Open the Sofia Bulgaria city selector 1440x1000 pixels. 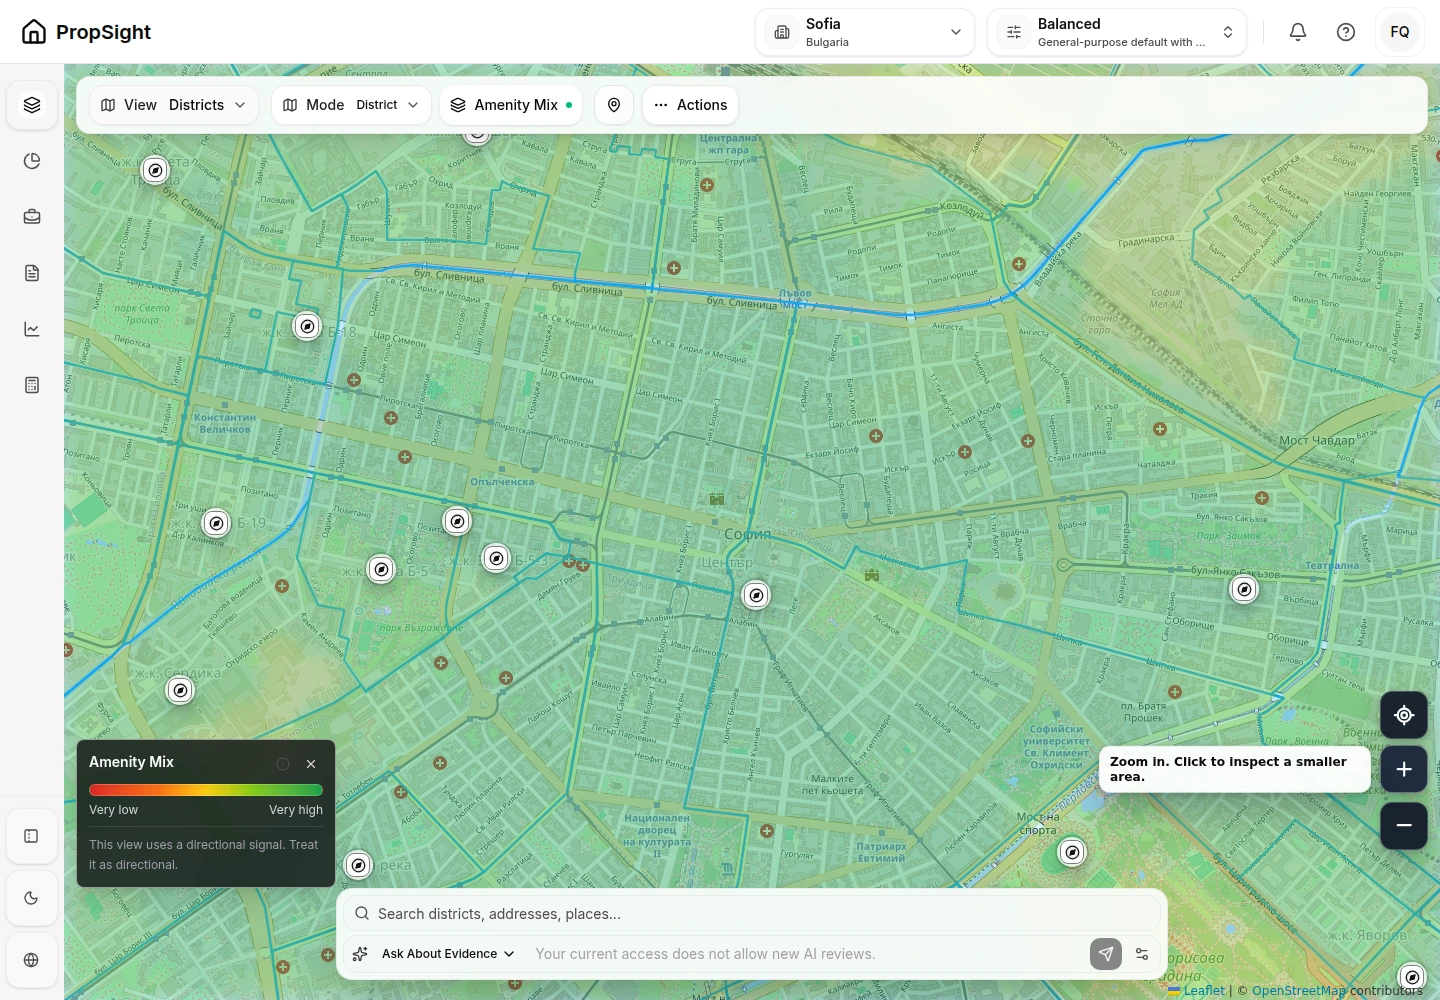[865, 32]
